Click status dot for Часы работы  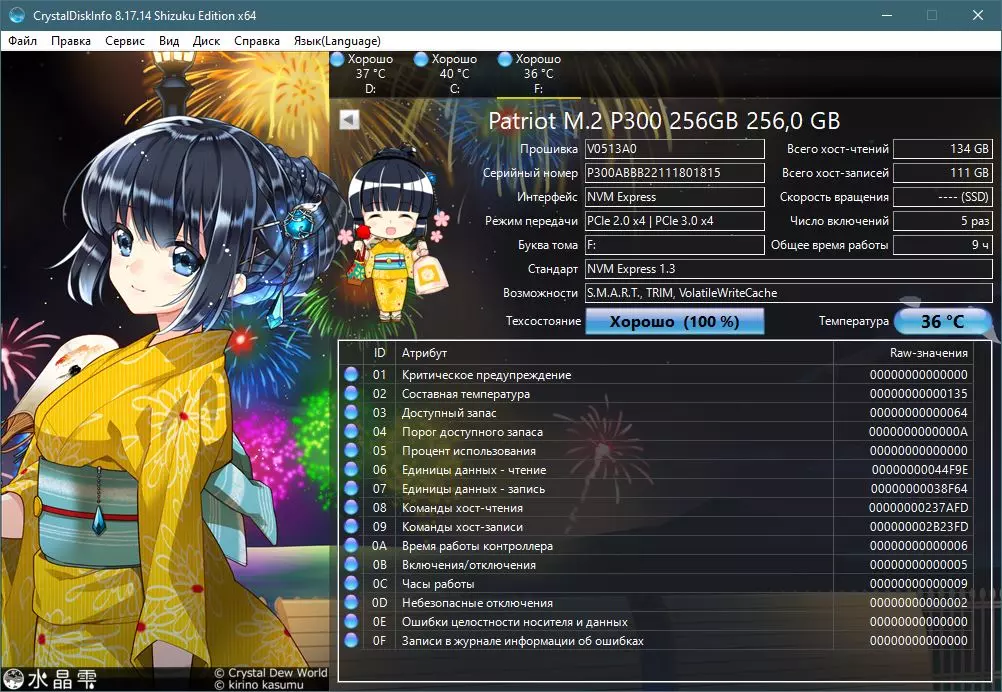point(351,583)
